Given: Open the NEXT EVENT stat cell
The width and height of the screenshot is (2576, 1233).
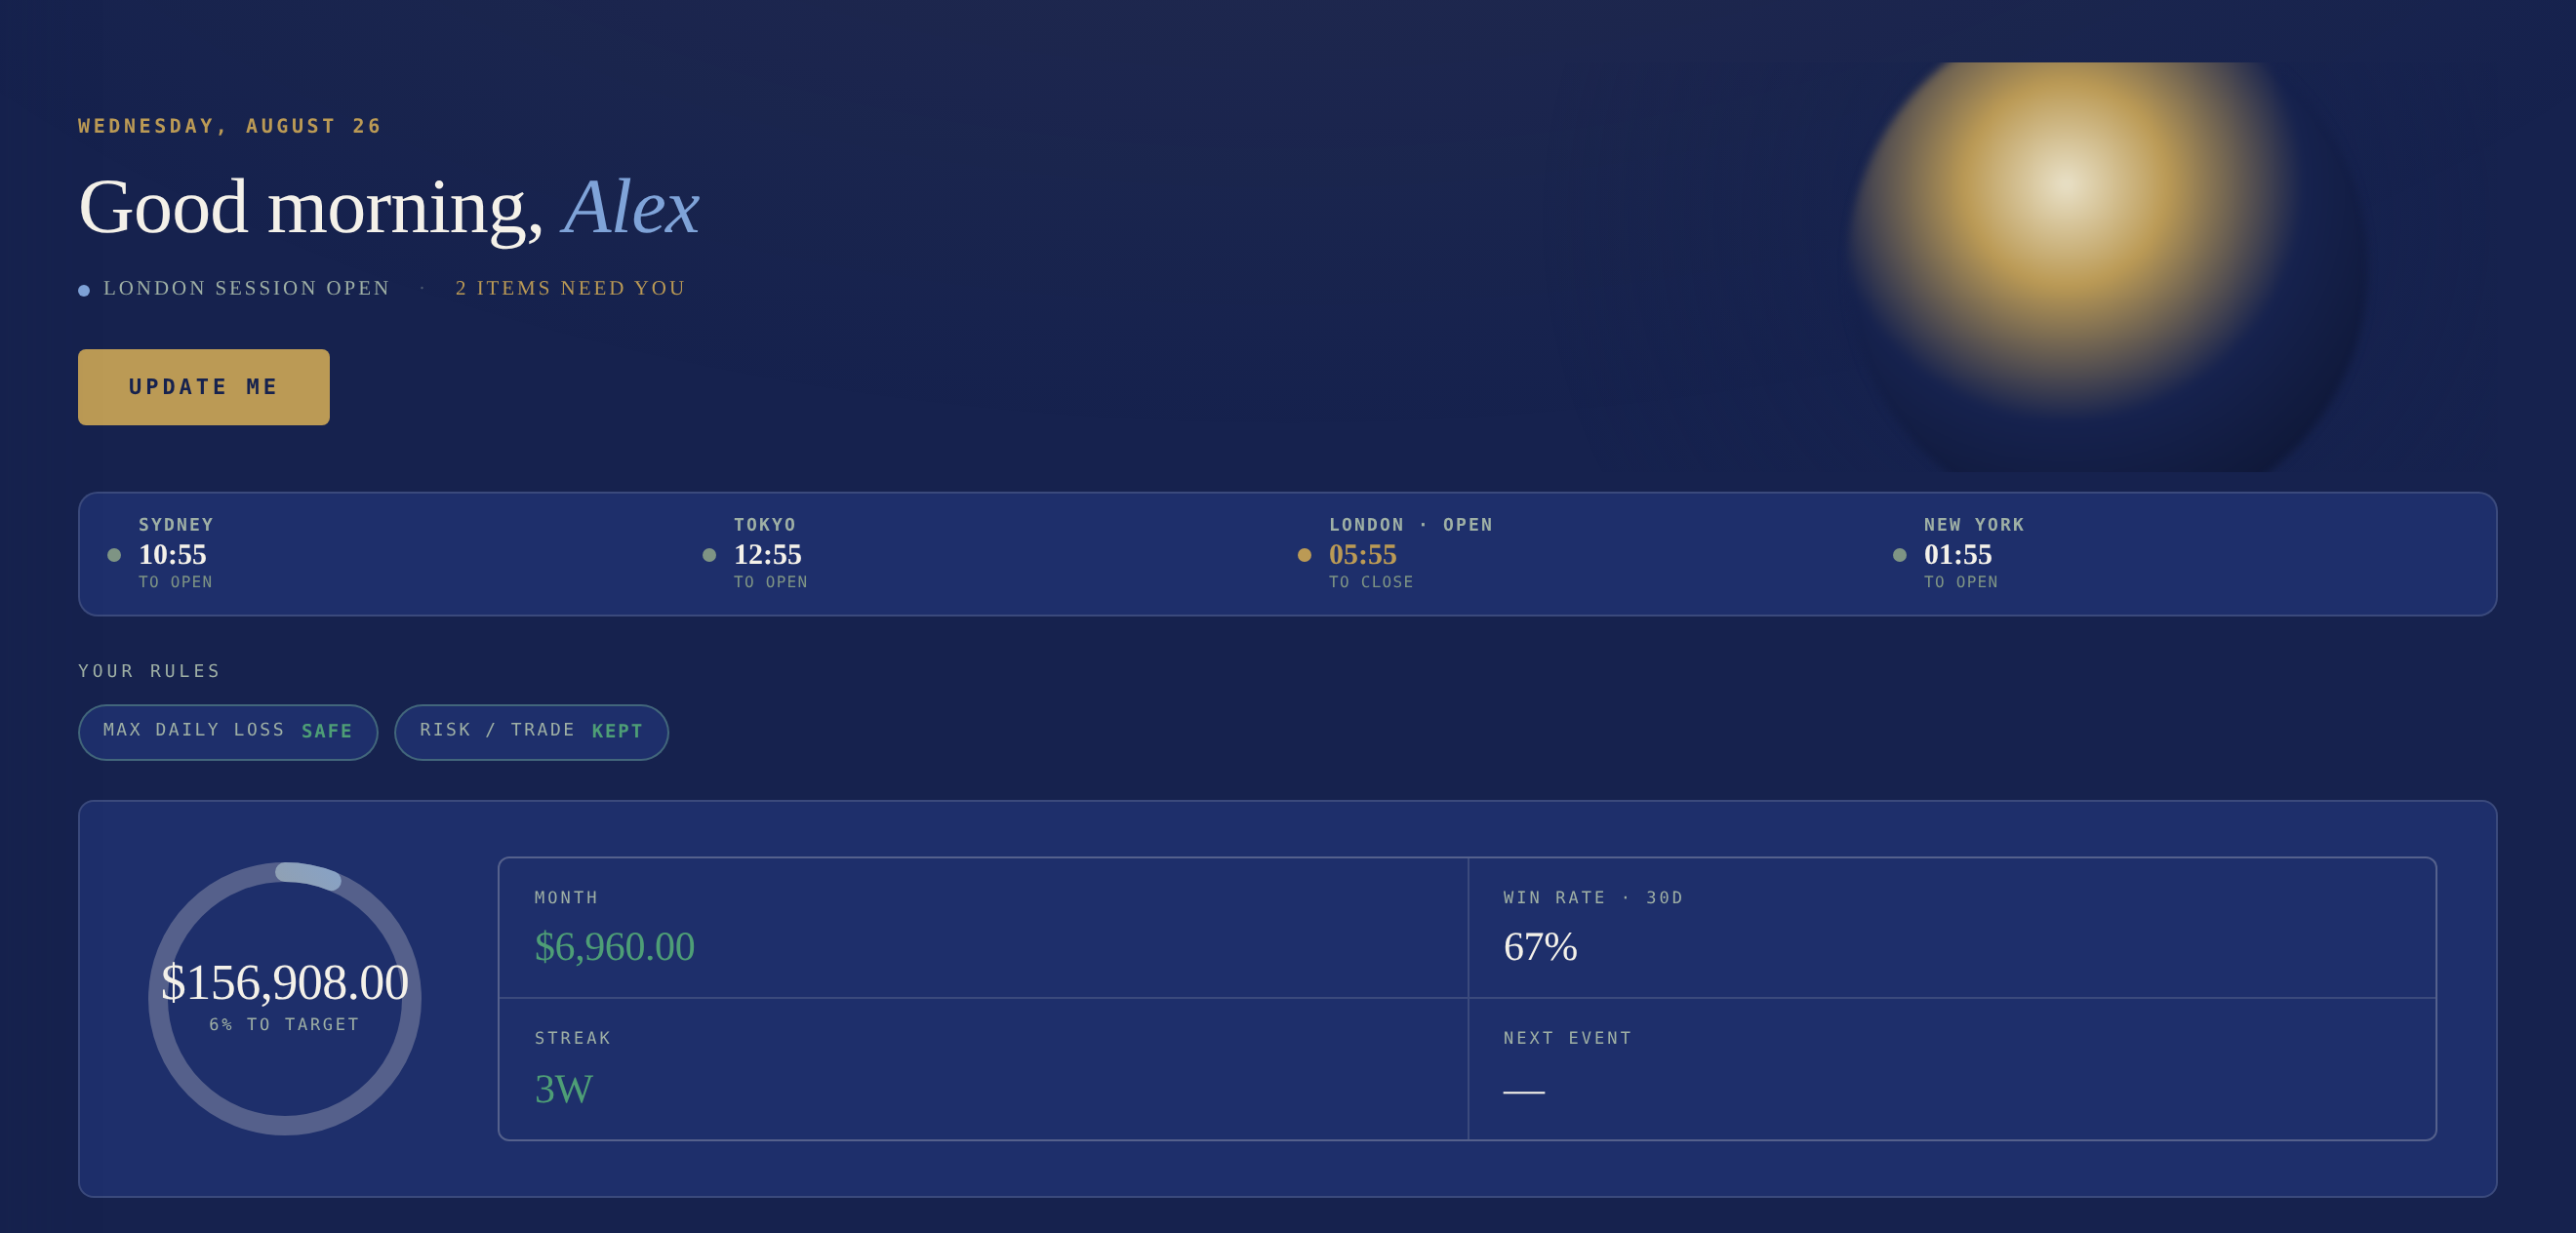Looking at the screenshot, I should coord(1952,1069).
